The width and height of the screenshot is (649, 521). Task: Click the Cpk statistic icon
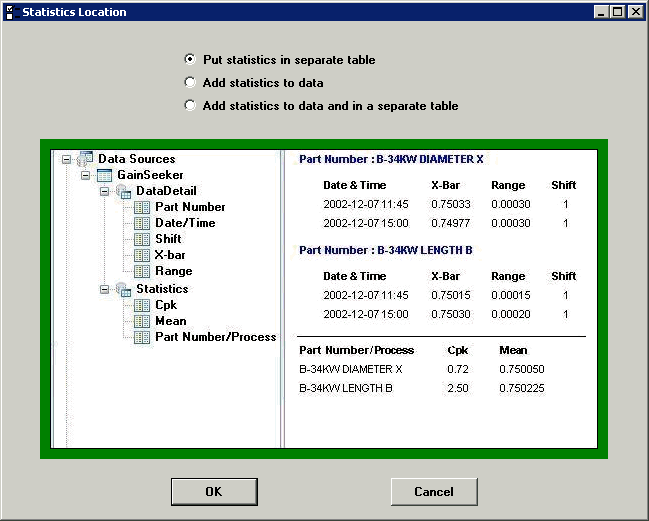142,305
